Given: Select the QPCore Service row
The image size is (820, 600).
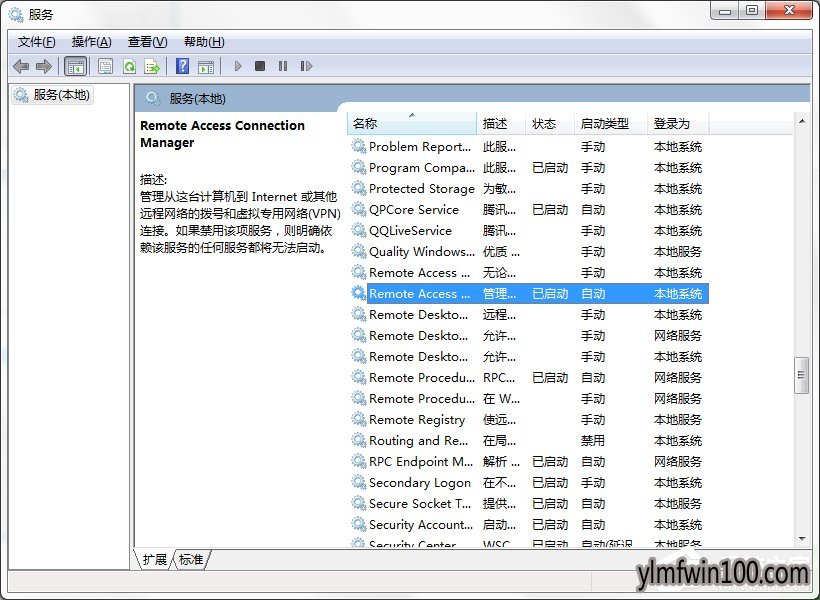Looking at the screenshot, I should pos(413,210).
